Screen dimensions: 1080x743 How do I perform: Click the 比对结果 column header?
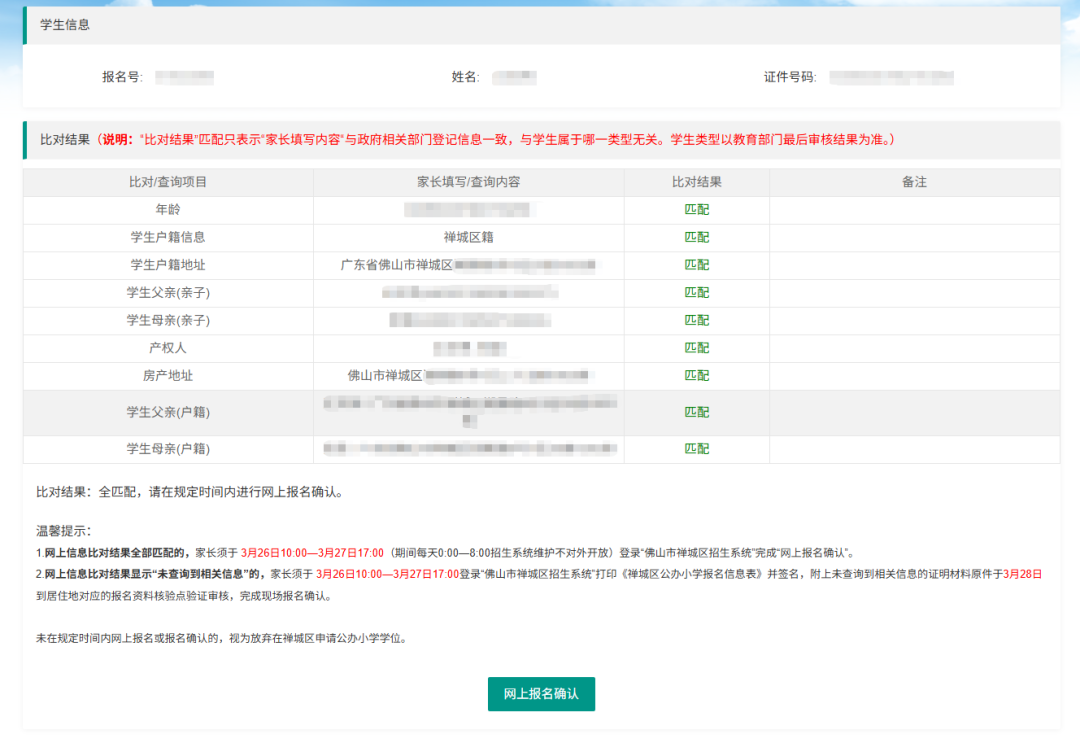point(696,182)
